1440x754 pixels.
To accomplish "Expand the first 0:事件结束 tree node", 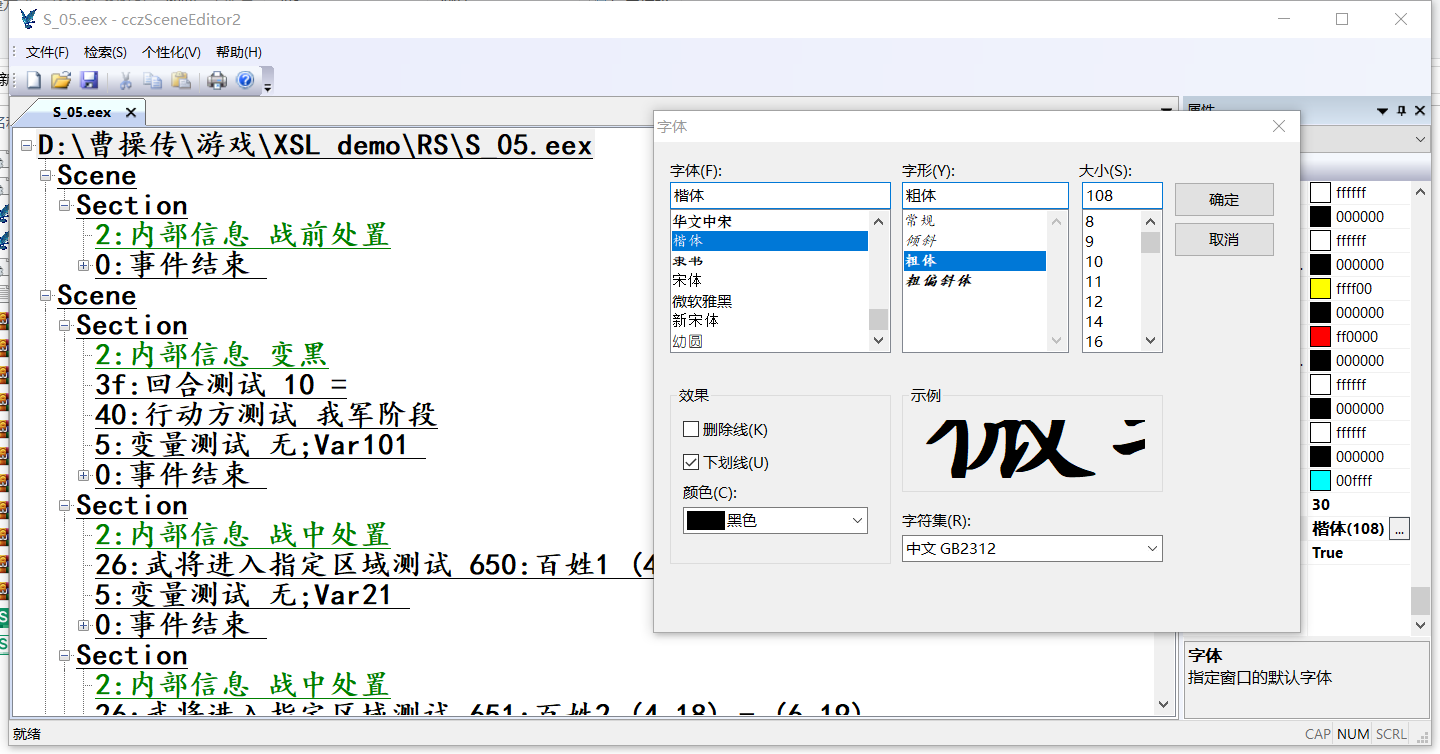I will click(84, 265).
